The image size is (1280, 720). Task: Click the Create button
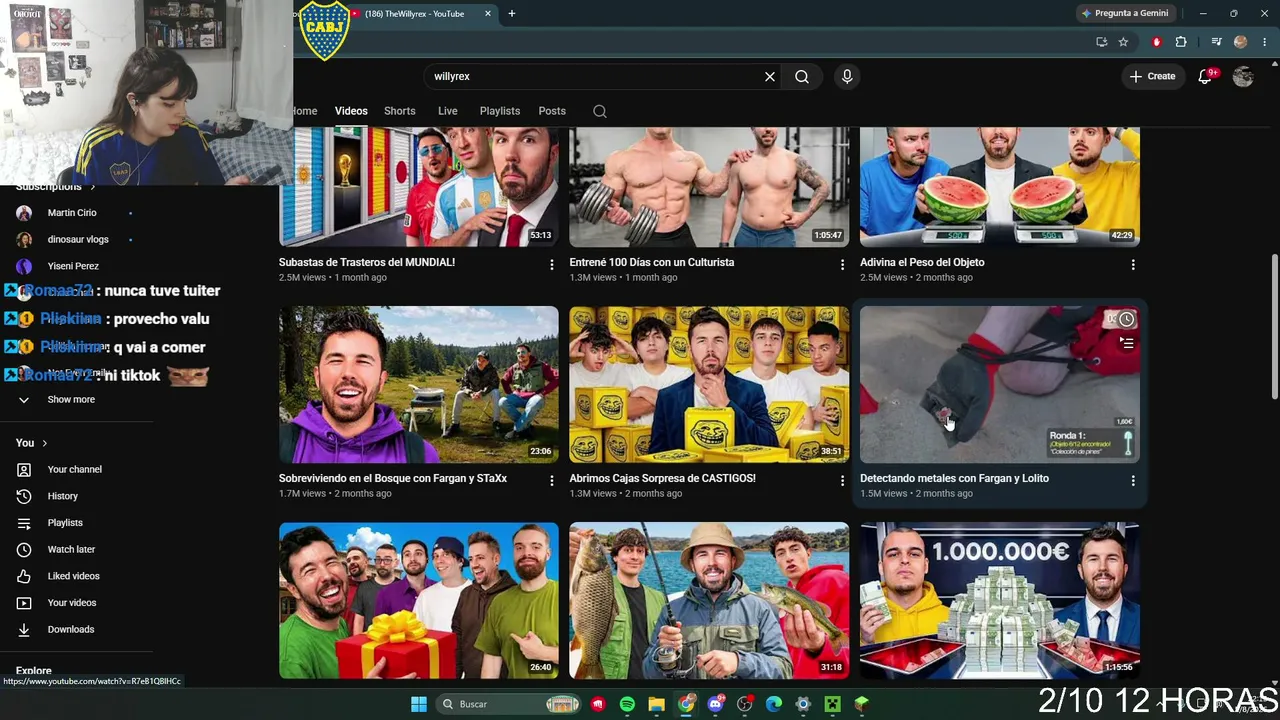(1153, 76)
